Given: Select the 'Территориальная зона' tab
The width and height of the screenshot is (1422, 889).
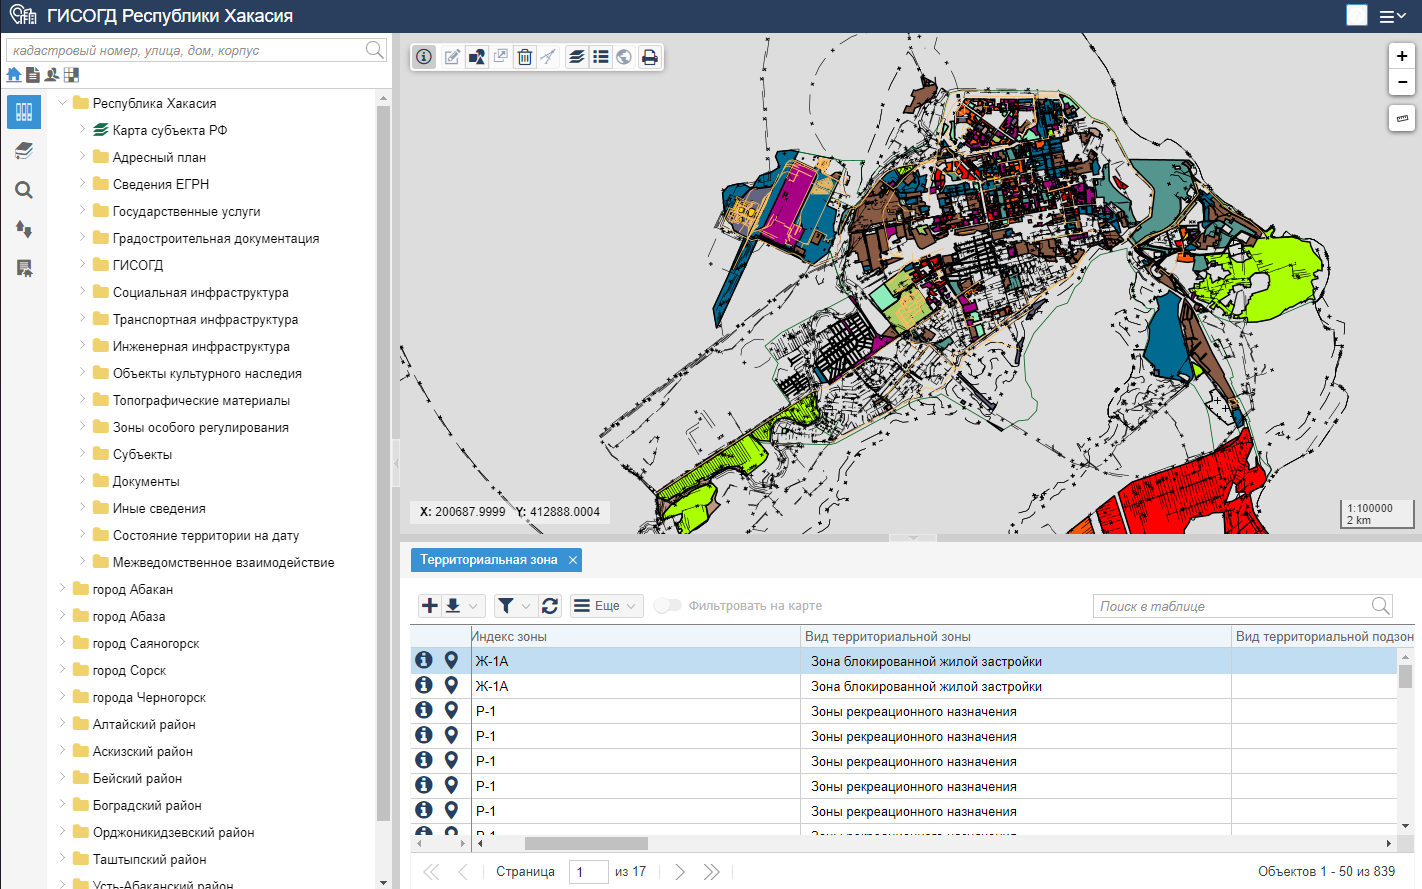Looking at the screenshot, I should pos(488,560).
